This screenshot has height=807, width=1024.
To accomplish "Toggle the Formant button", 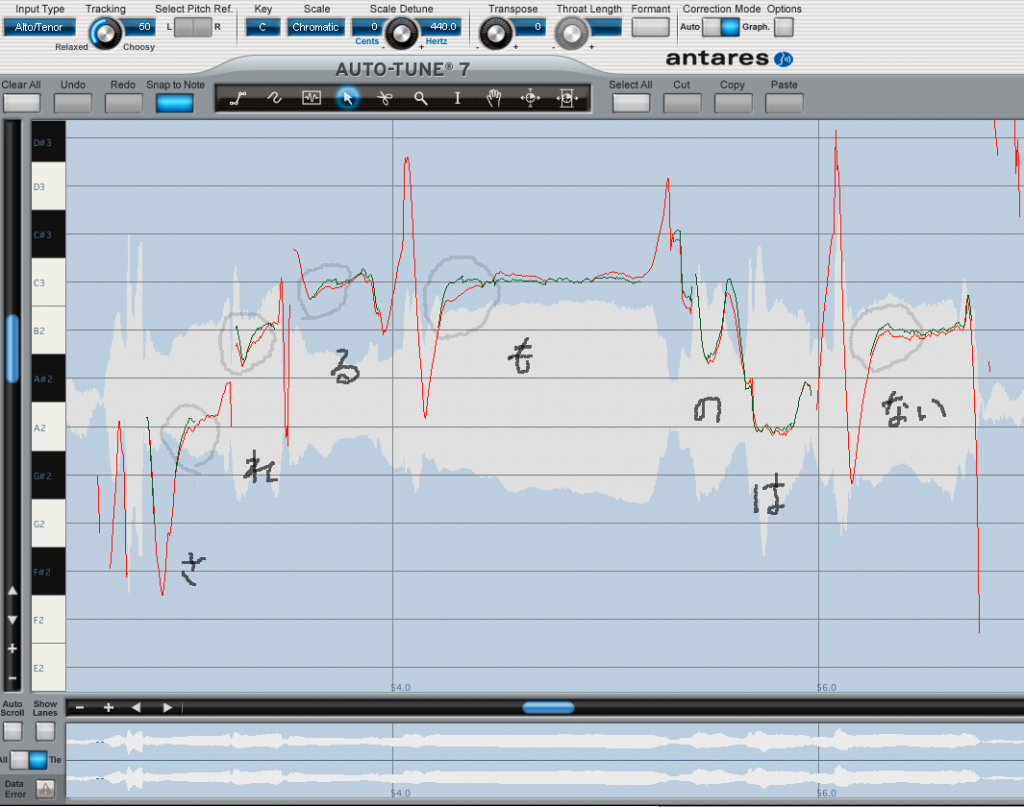I will [650, 27].
